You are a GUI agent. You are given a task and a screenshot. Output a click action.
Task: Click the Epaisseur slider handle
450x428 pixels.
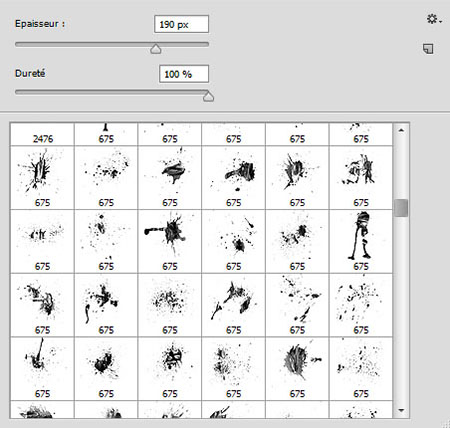(x=156, y=49)
